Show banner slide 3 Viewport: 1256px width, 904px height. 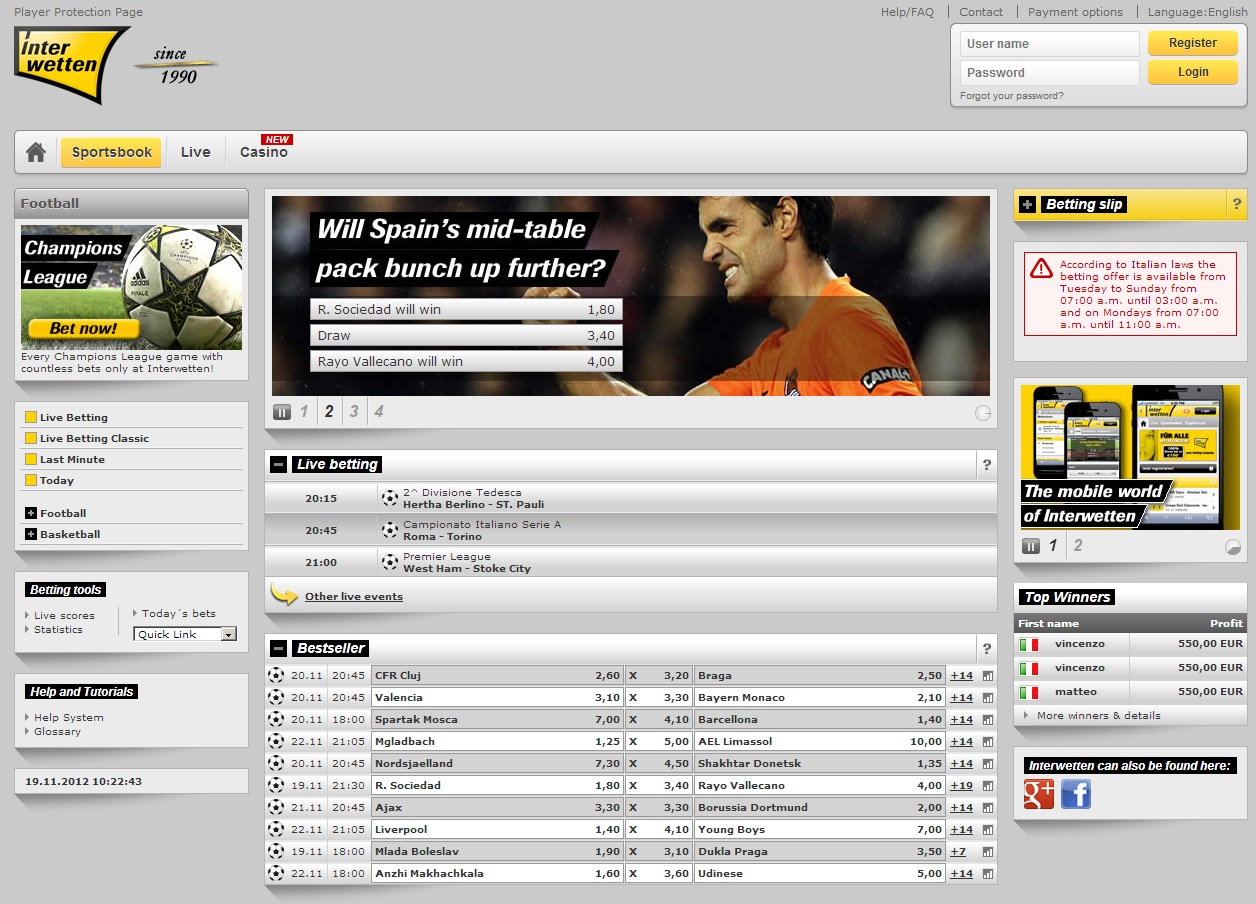(x=354, y=411)
